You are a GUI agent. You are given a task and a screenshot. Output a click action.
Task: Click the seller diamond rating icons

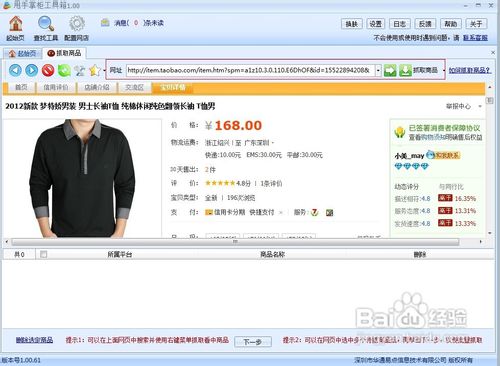point(412,166)
